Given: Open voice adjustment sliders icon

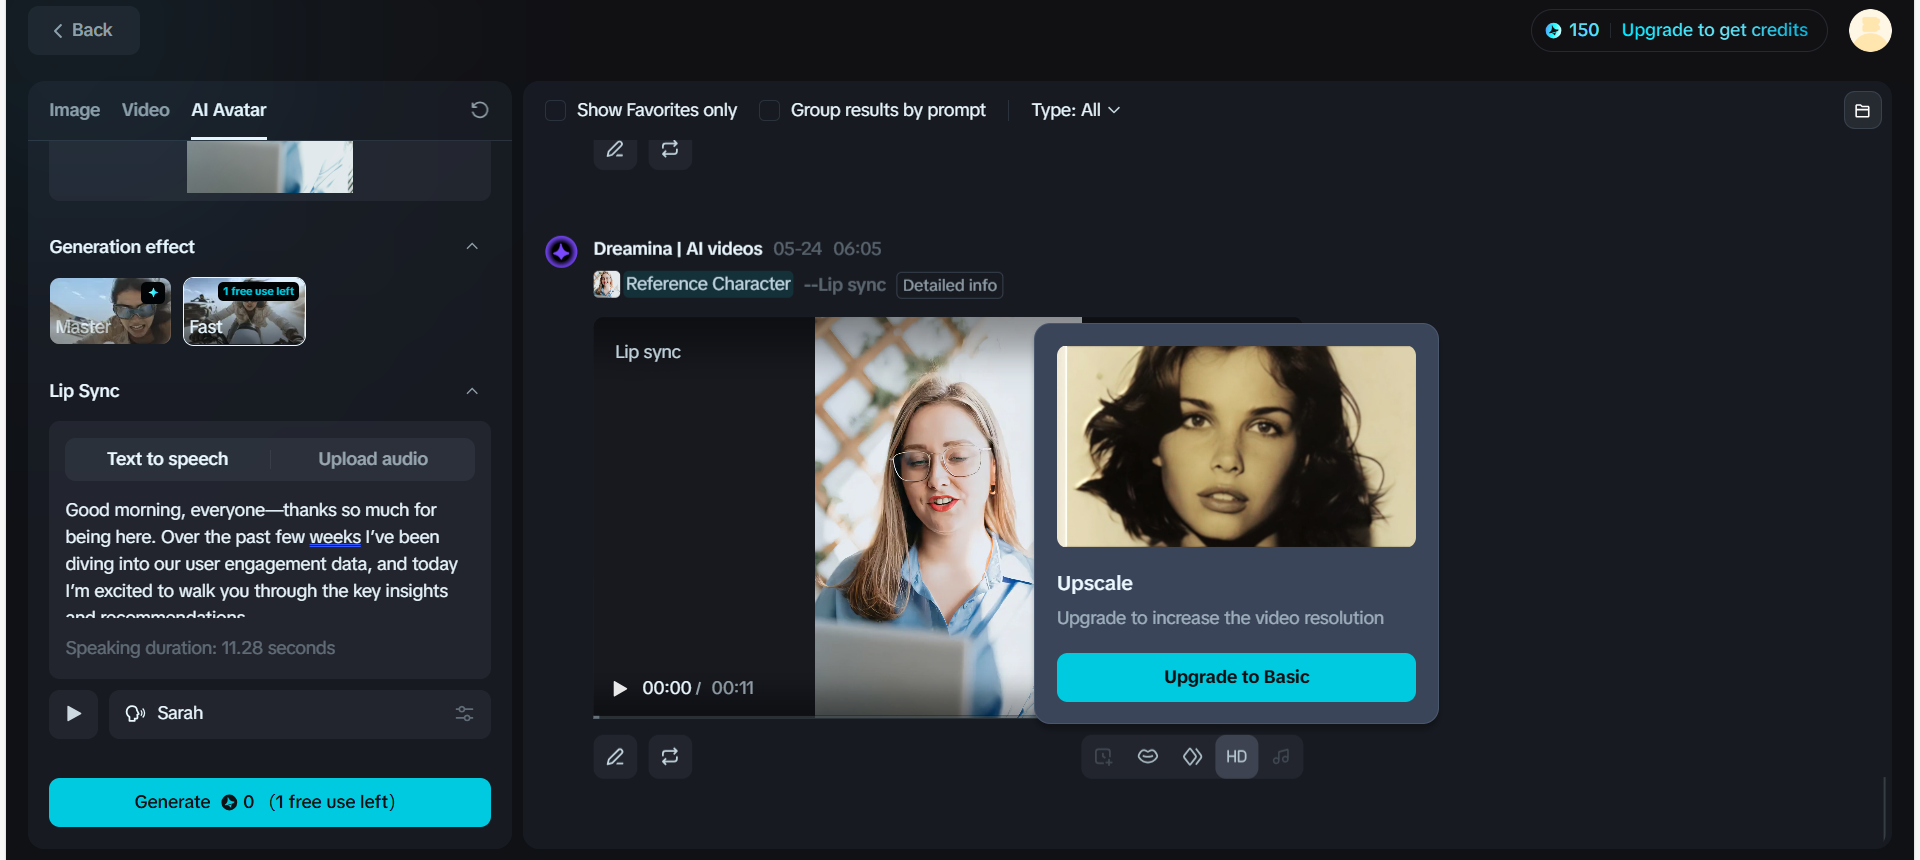Looking at the screenshot, I should click(465, 714).
